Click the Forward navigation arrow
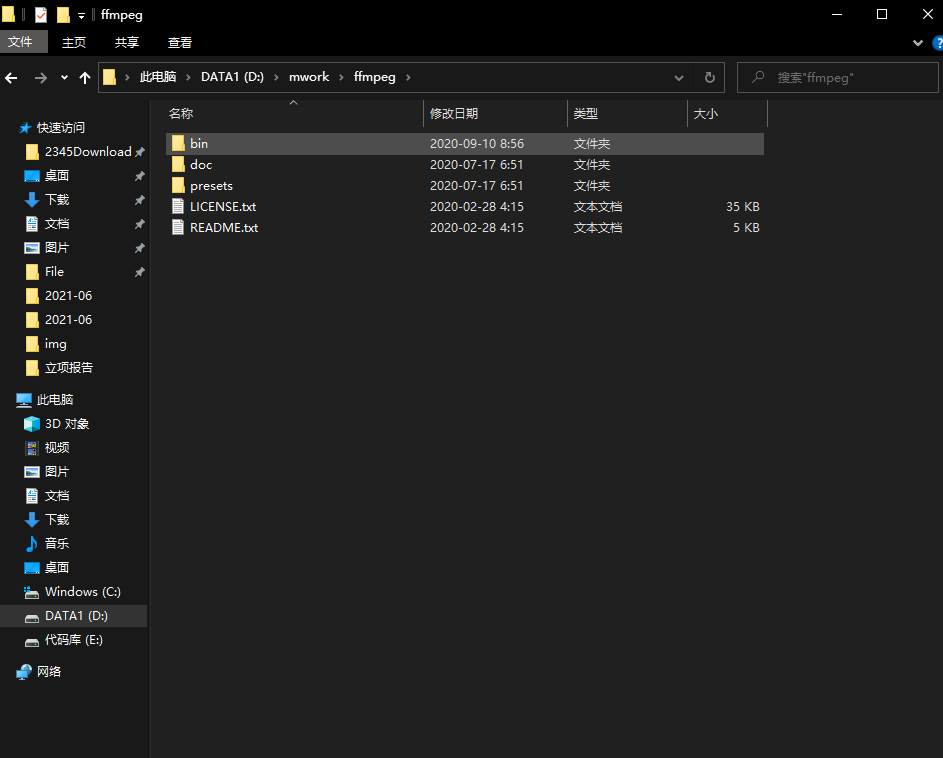Screen dimensions: 943x758 (x=40, y=78)
